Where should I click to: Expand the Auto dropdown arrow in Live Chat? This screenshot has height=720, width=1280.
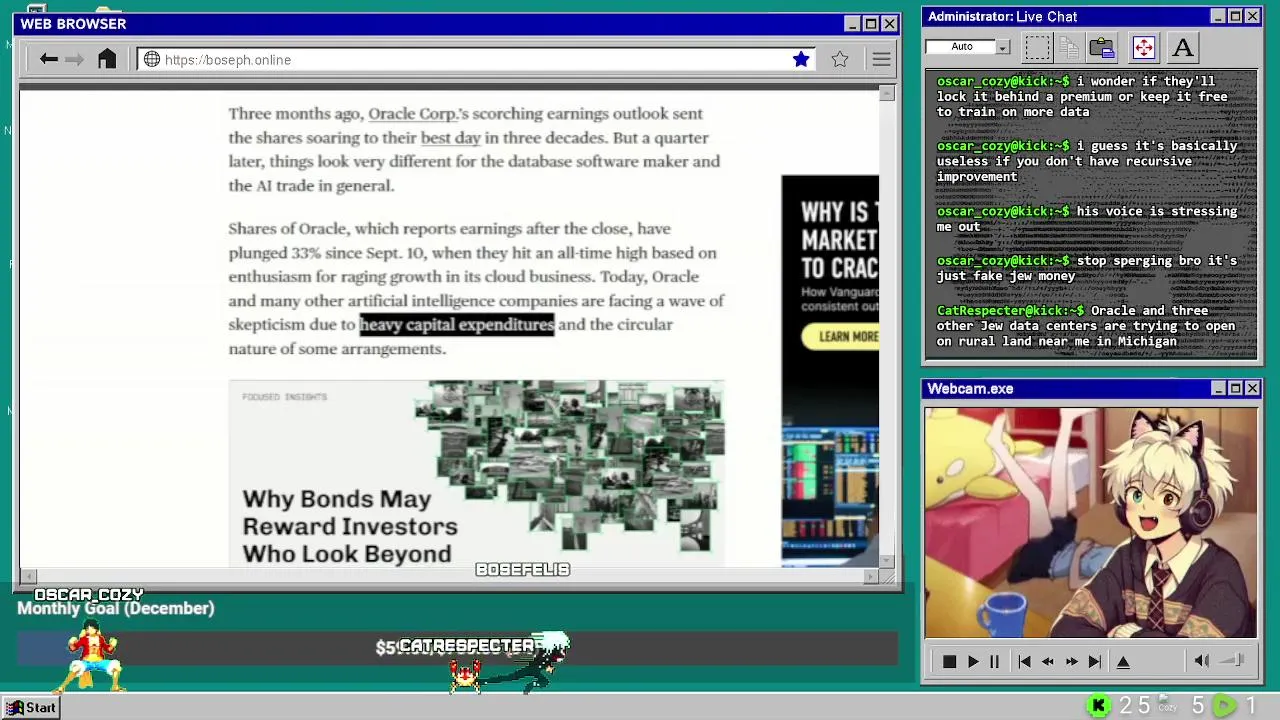1003,47
